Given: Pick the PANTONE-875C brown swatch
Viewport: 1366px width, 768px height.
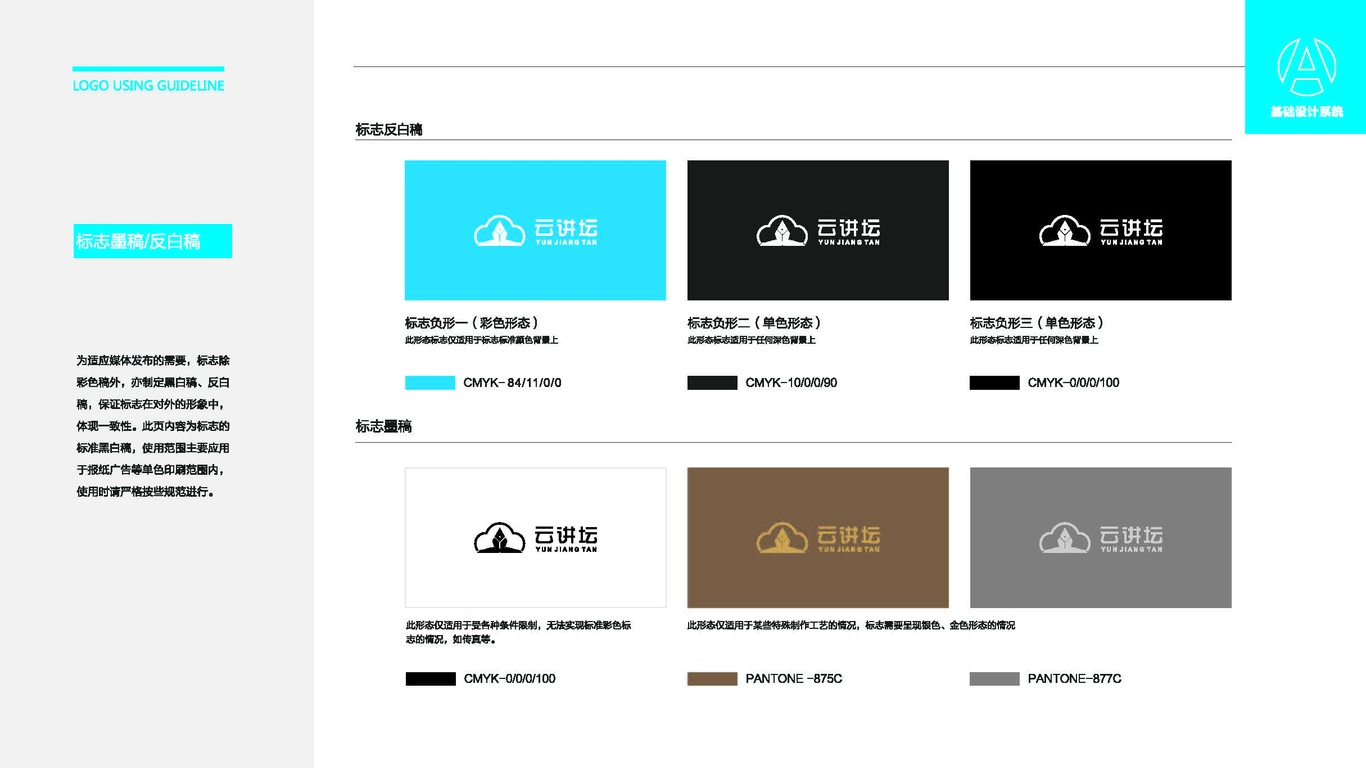Looking at the screenshot, I should [x=712, y=679].
